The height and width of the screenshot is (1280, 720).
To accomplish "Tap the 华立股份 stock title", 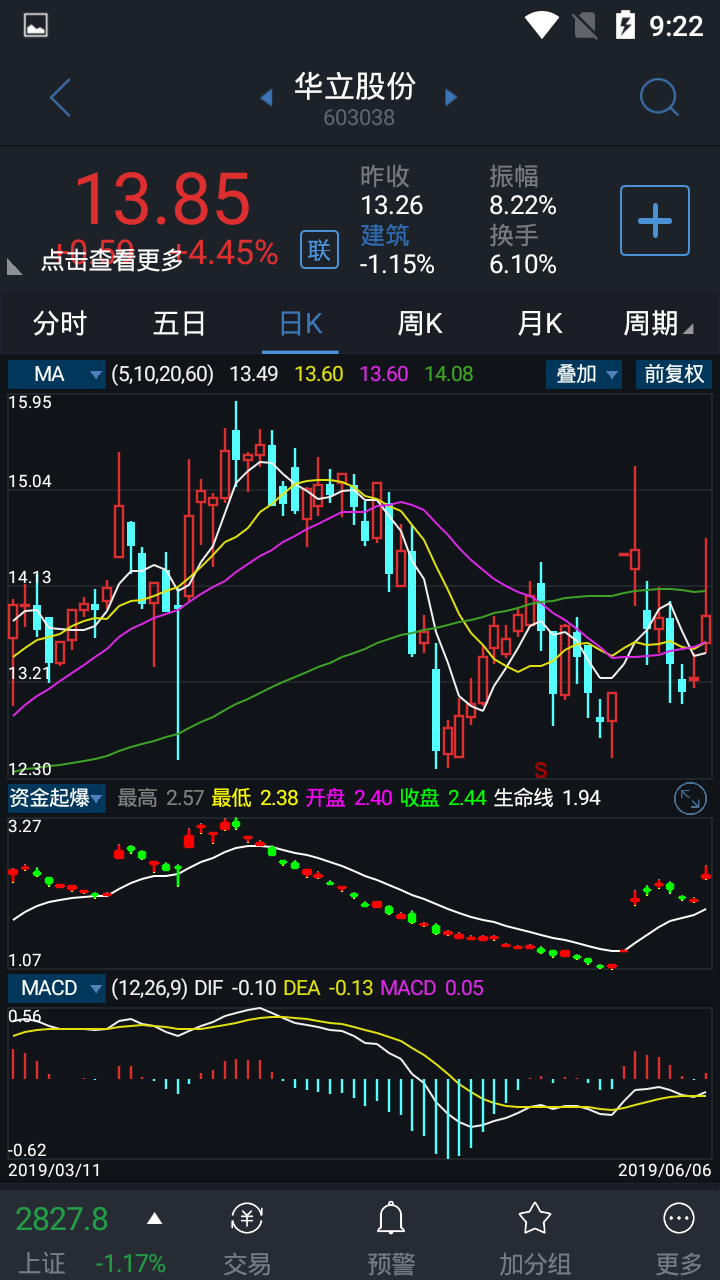I will (354, 86).
